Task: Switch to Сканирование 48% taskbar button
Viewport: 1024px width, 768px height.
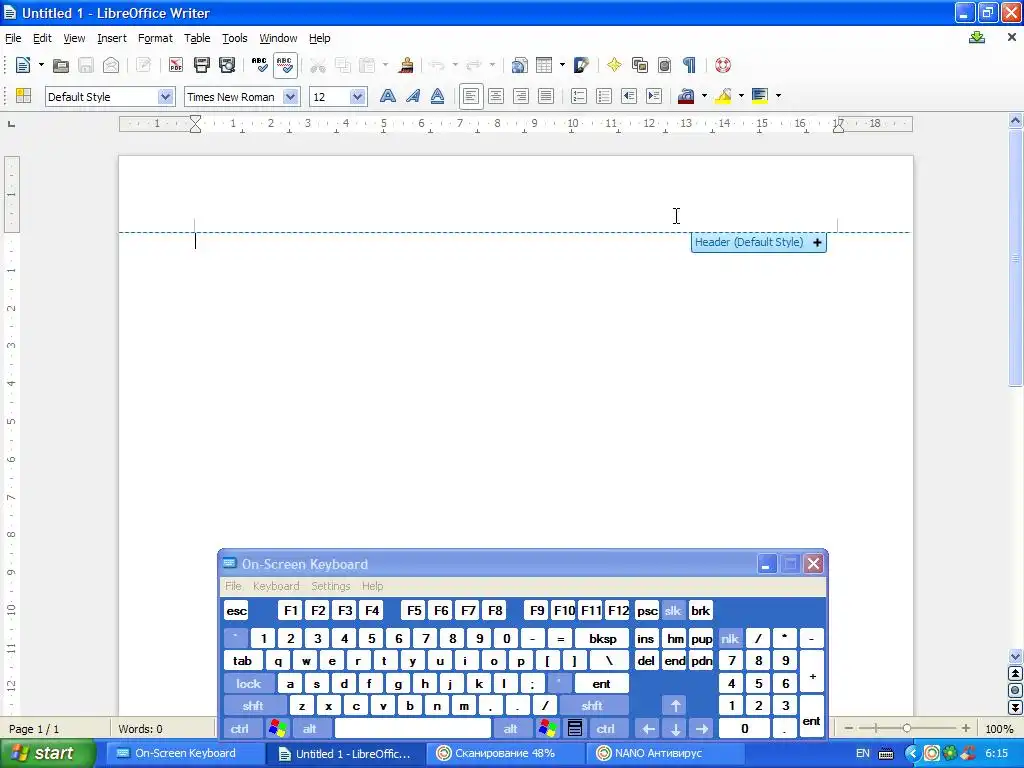Action: tap(505, 754)
